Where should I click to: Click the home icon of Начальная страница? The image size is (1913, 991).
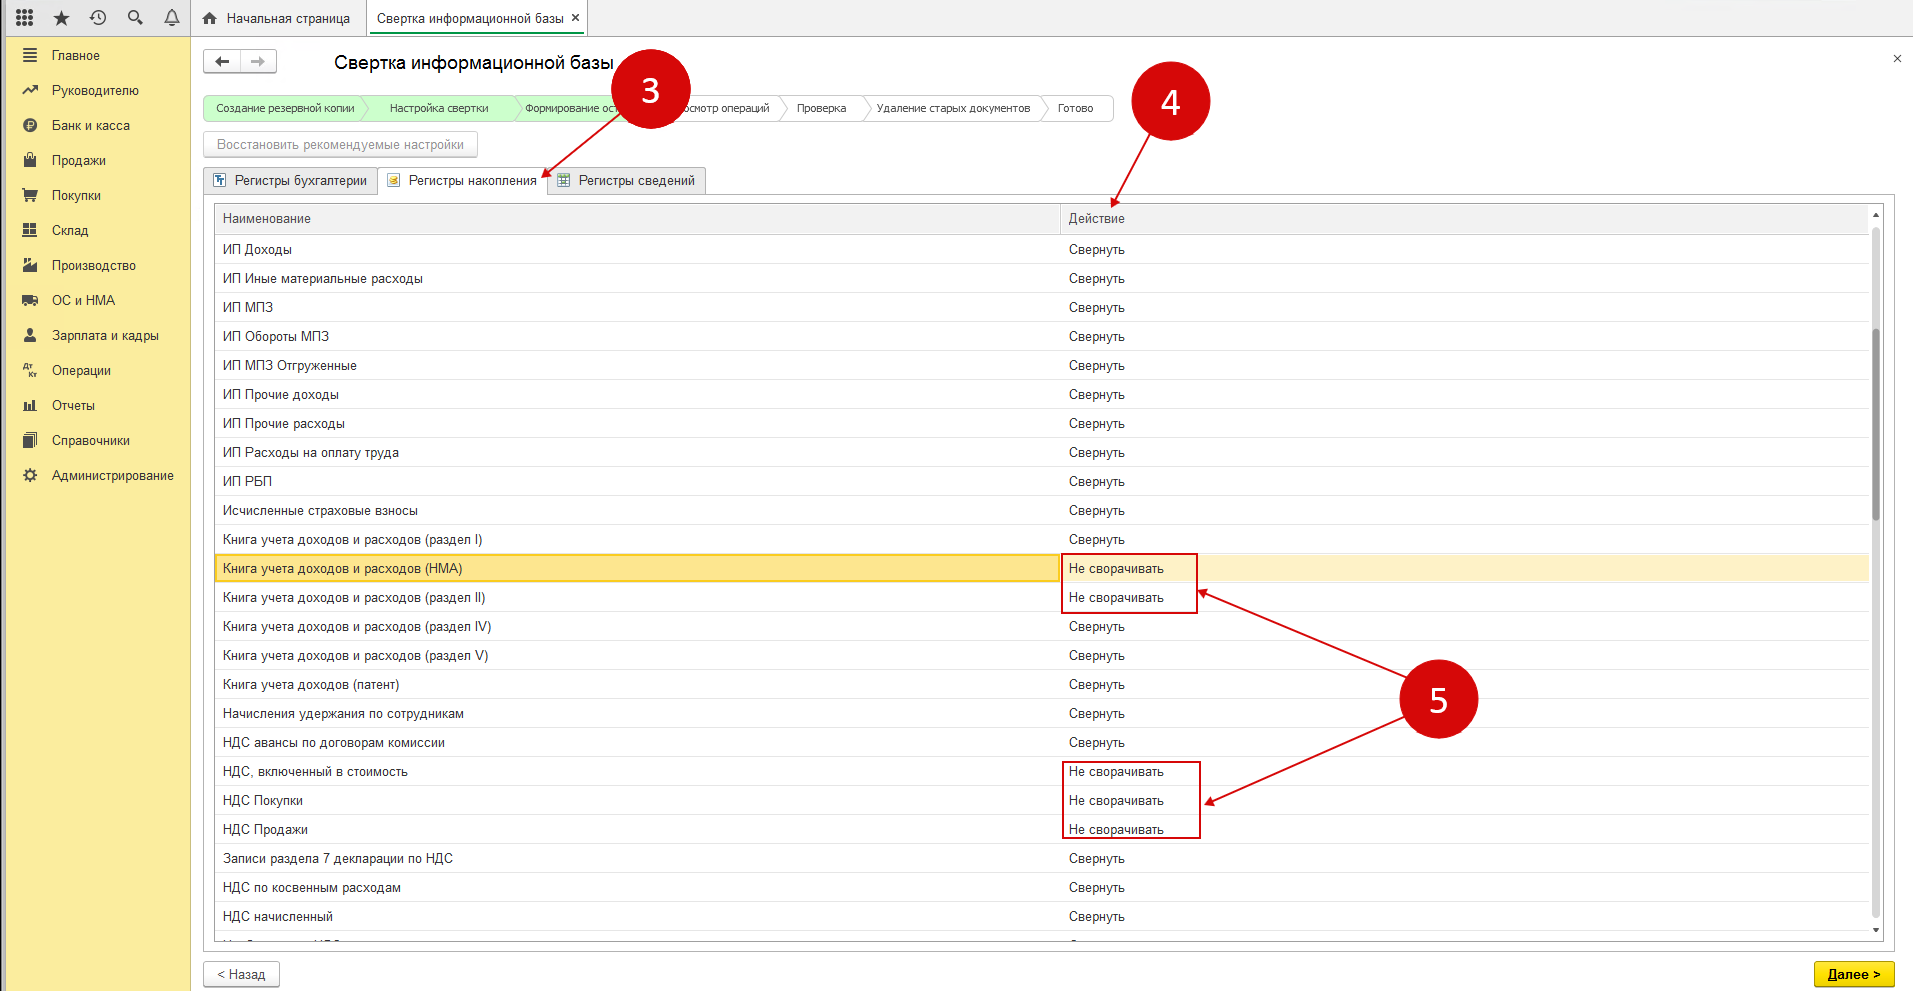210,18
